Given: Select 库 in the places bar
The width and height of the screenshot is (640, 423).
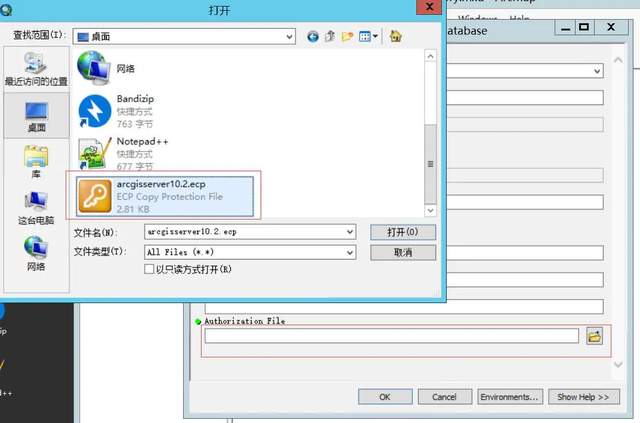Looking at the screenshot, I should (36, 161).
